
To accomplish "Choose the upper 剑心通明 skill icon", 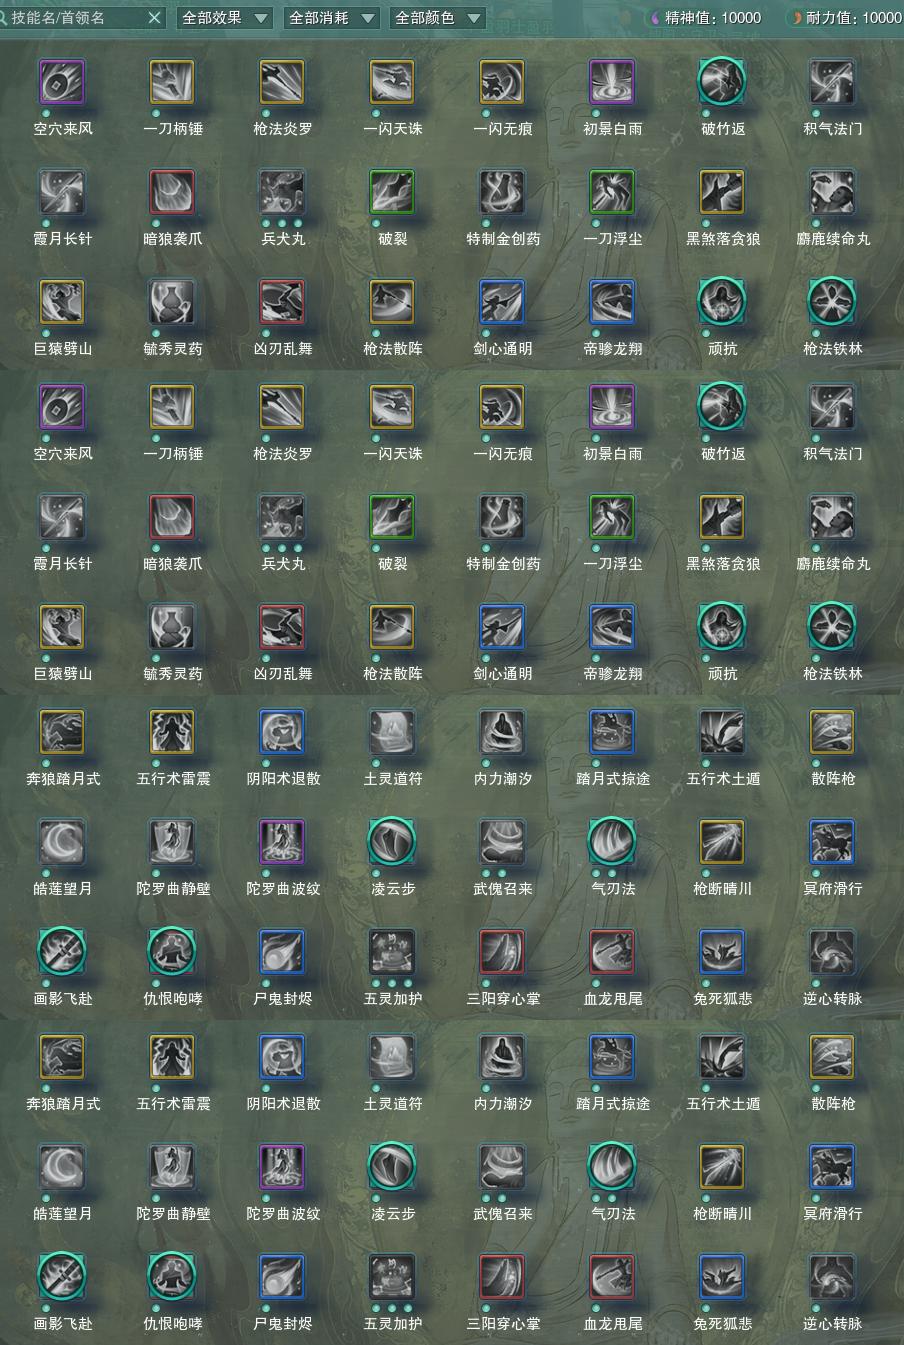I will point(502,302).
